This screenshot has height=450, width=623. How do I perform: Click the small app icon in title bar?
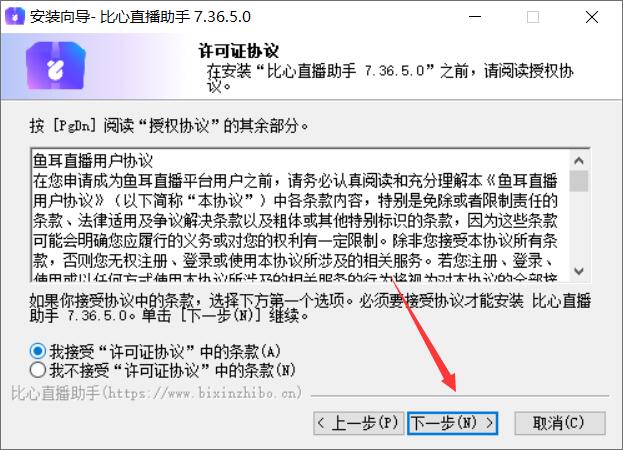tap(14, 16)
